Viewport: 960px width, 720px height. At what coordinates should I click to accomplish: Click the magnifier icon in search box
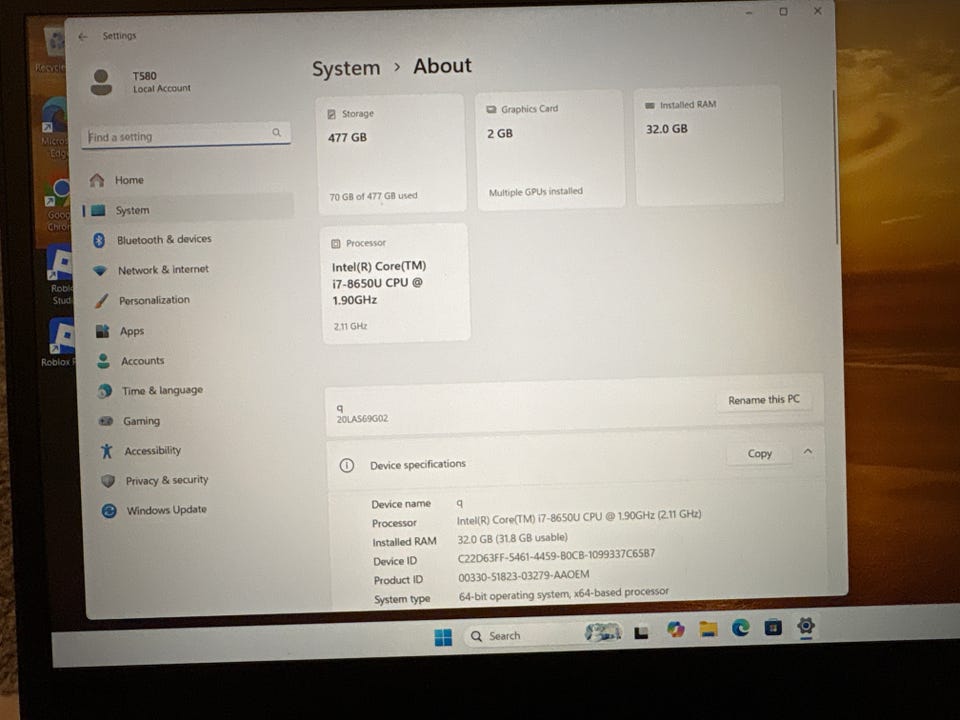[277, 132]
